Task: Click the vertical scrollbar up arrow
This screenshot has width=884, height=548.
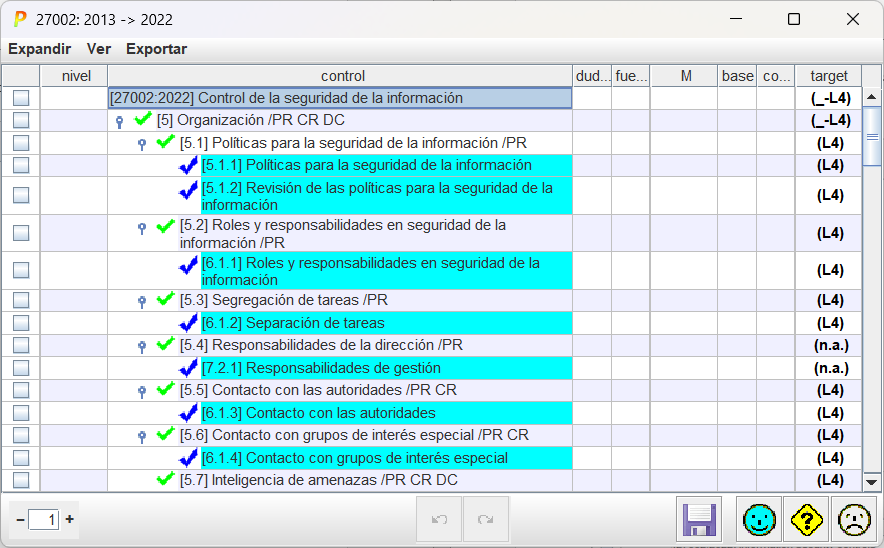Action: click(872, 97)
